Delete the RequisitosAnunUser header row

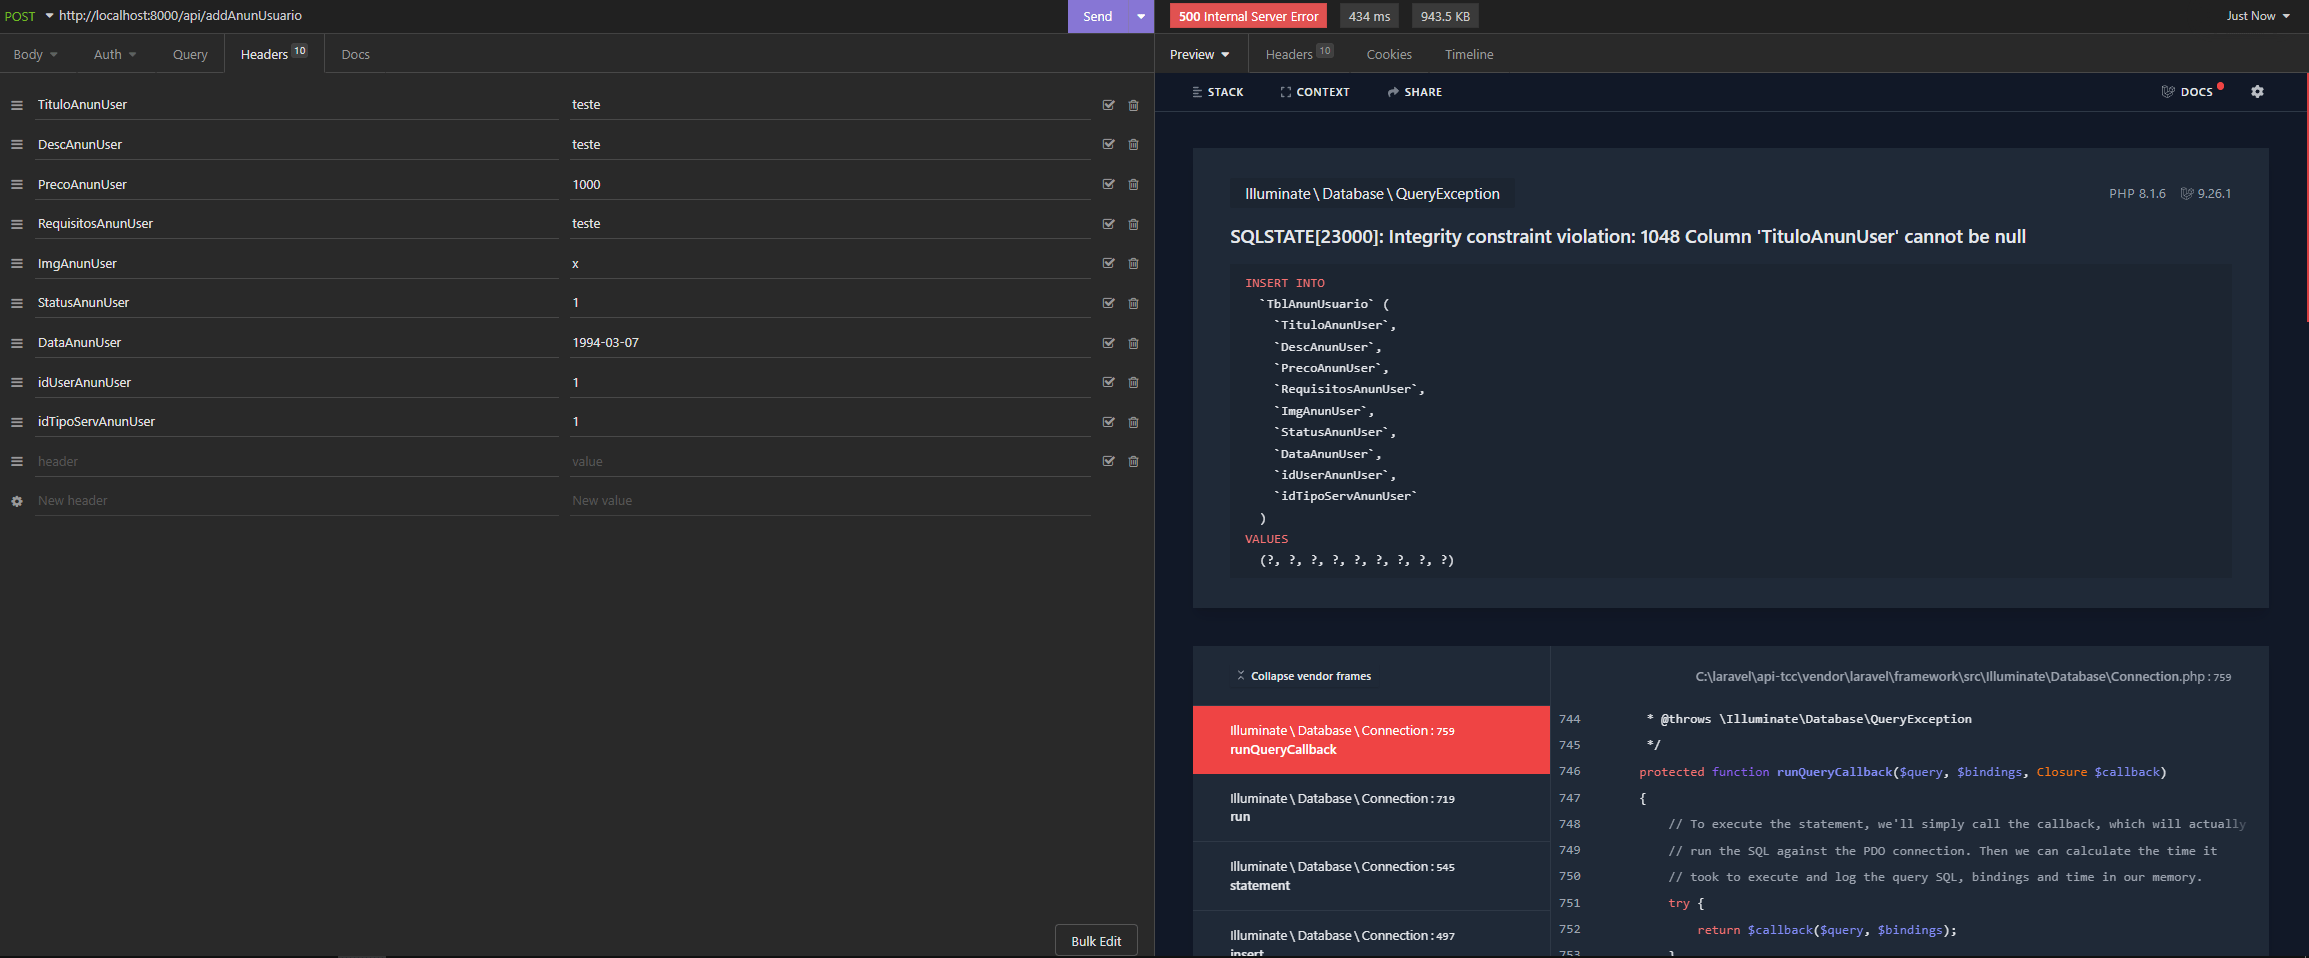pyautogui.click(x=1133, y=224)
